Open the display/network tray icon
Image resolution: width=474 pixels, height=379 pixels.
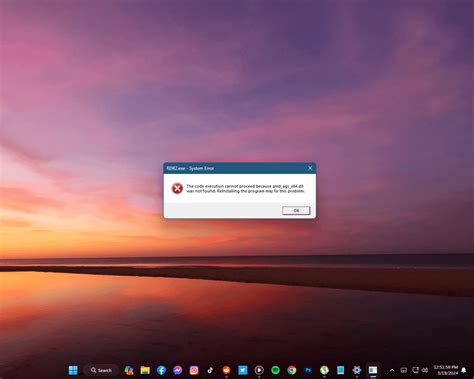click(x=415, y=370)
